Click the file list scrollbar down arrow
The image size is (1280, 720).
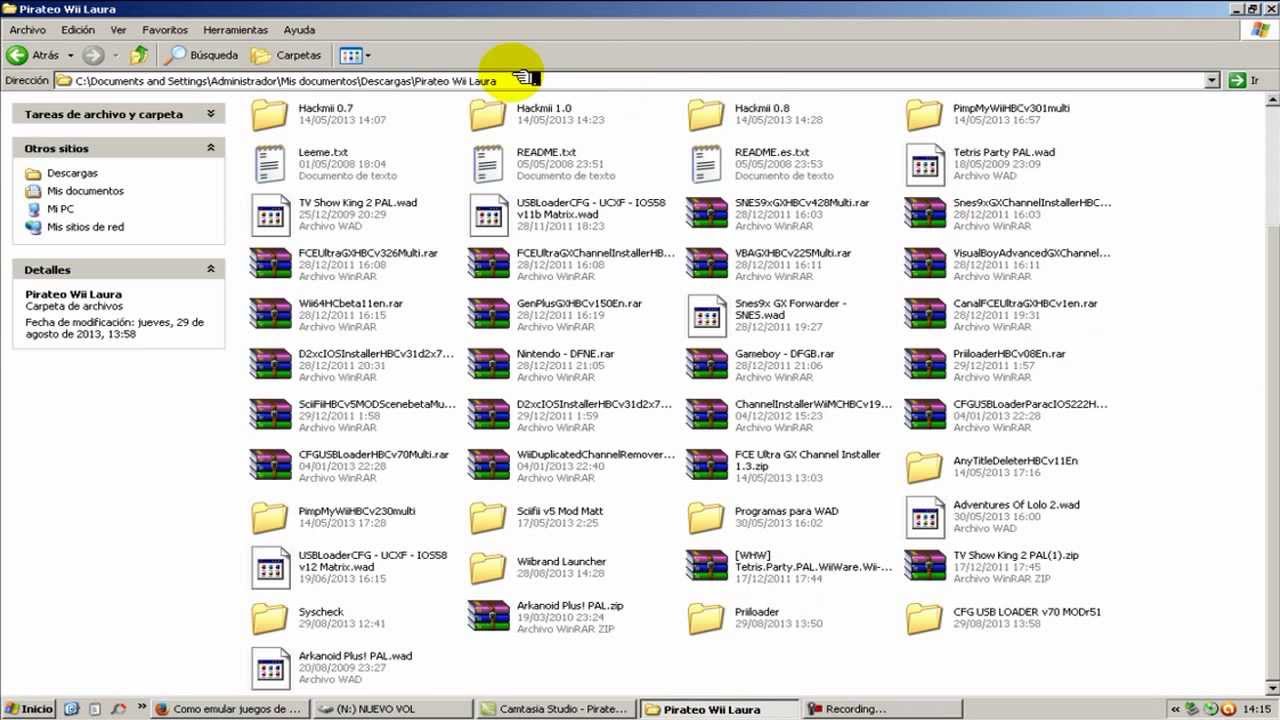[x=1272, y=687]
